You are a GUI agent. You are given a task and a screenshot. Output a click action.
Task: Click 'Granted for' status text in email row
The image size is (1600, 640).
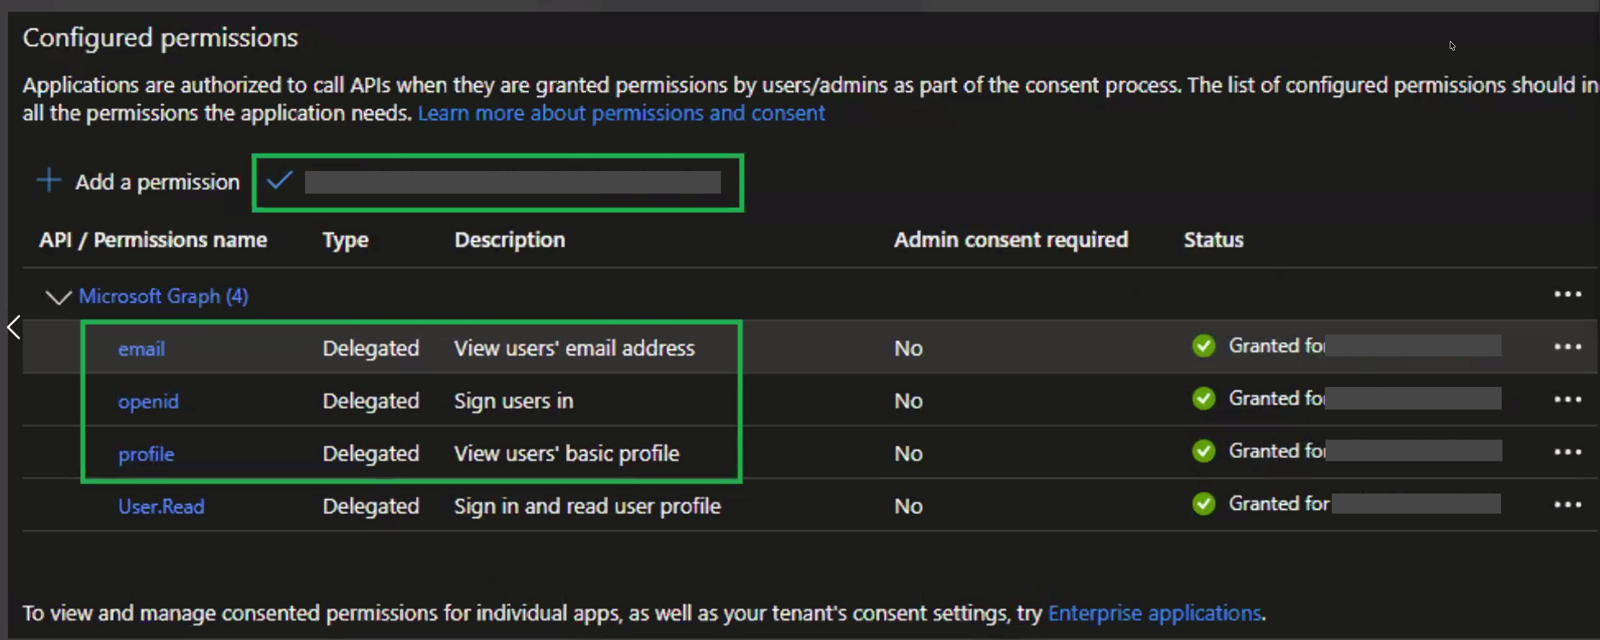[x=1277, y=346]
